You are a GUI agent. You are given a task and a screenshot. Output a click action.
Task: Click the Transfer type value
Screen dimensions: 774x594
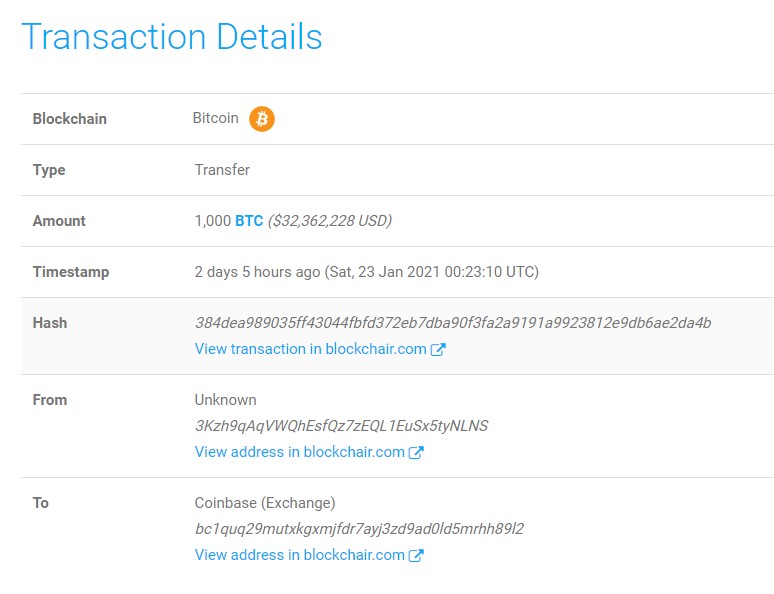pos(222,170)
